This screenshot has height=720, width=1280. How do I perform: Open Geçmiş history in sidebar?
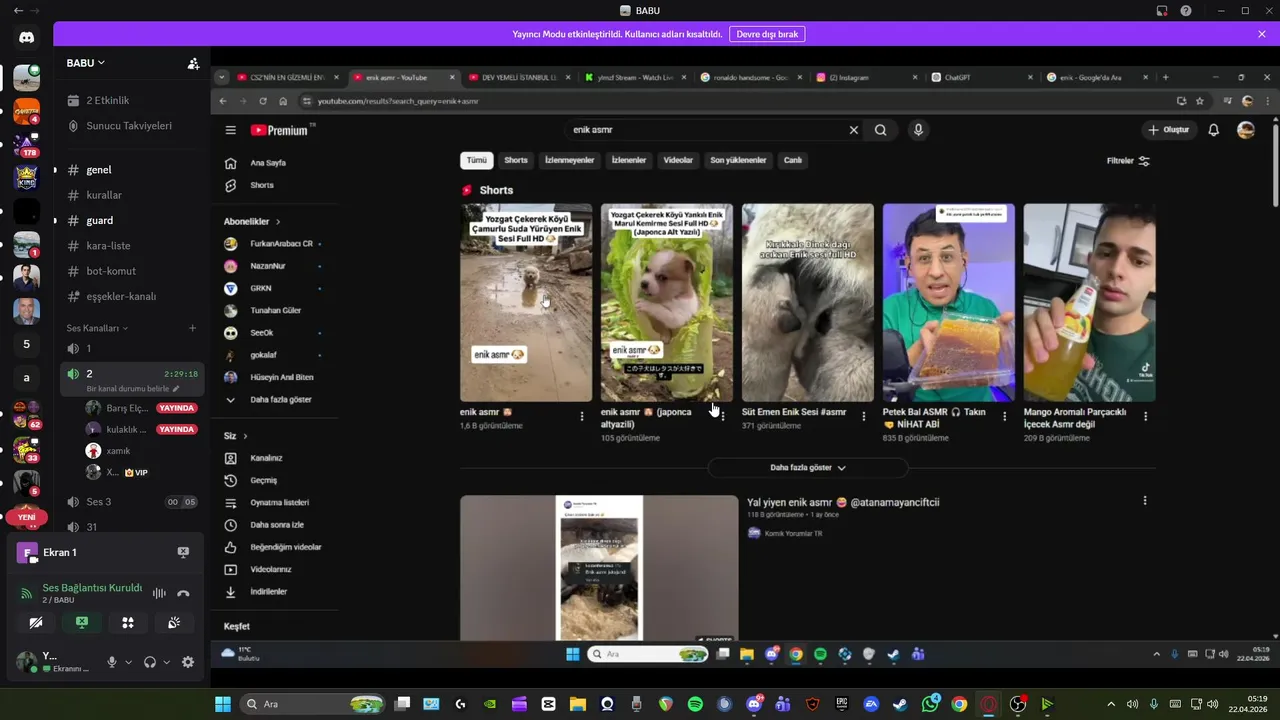tap(263, 480)
